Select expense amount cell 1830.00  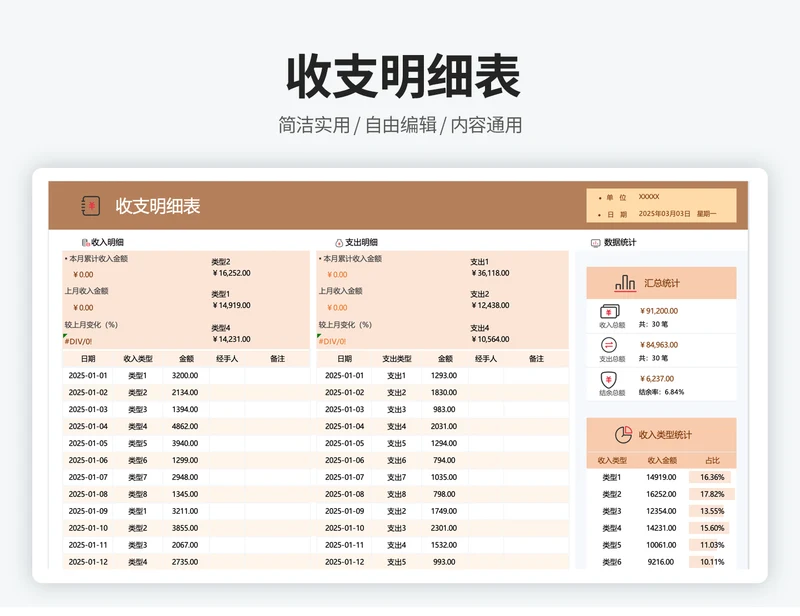(444, 392)
